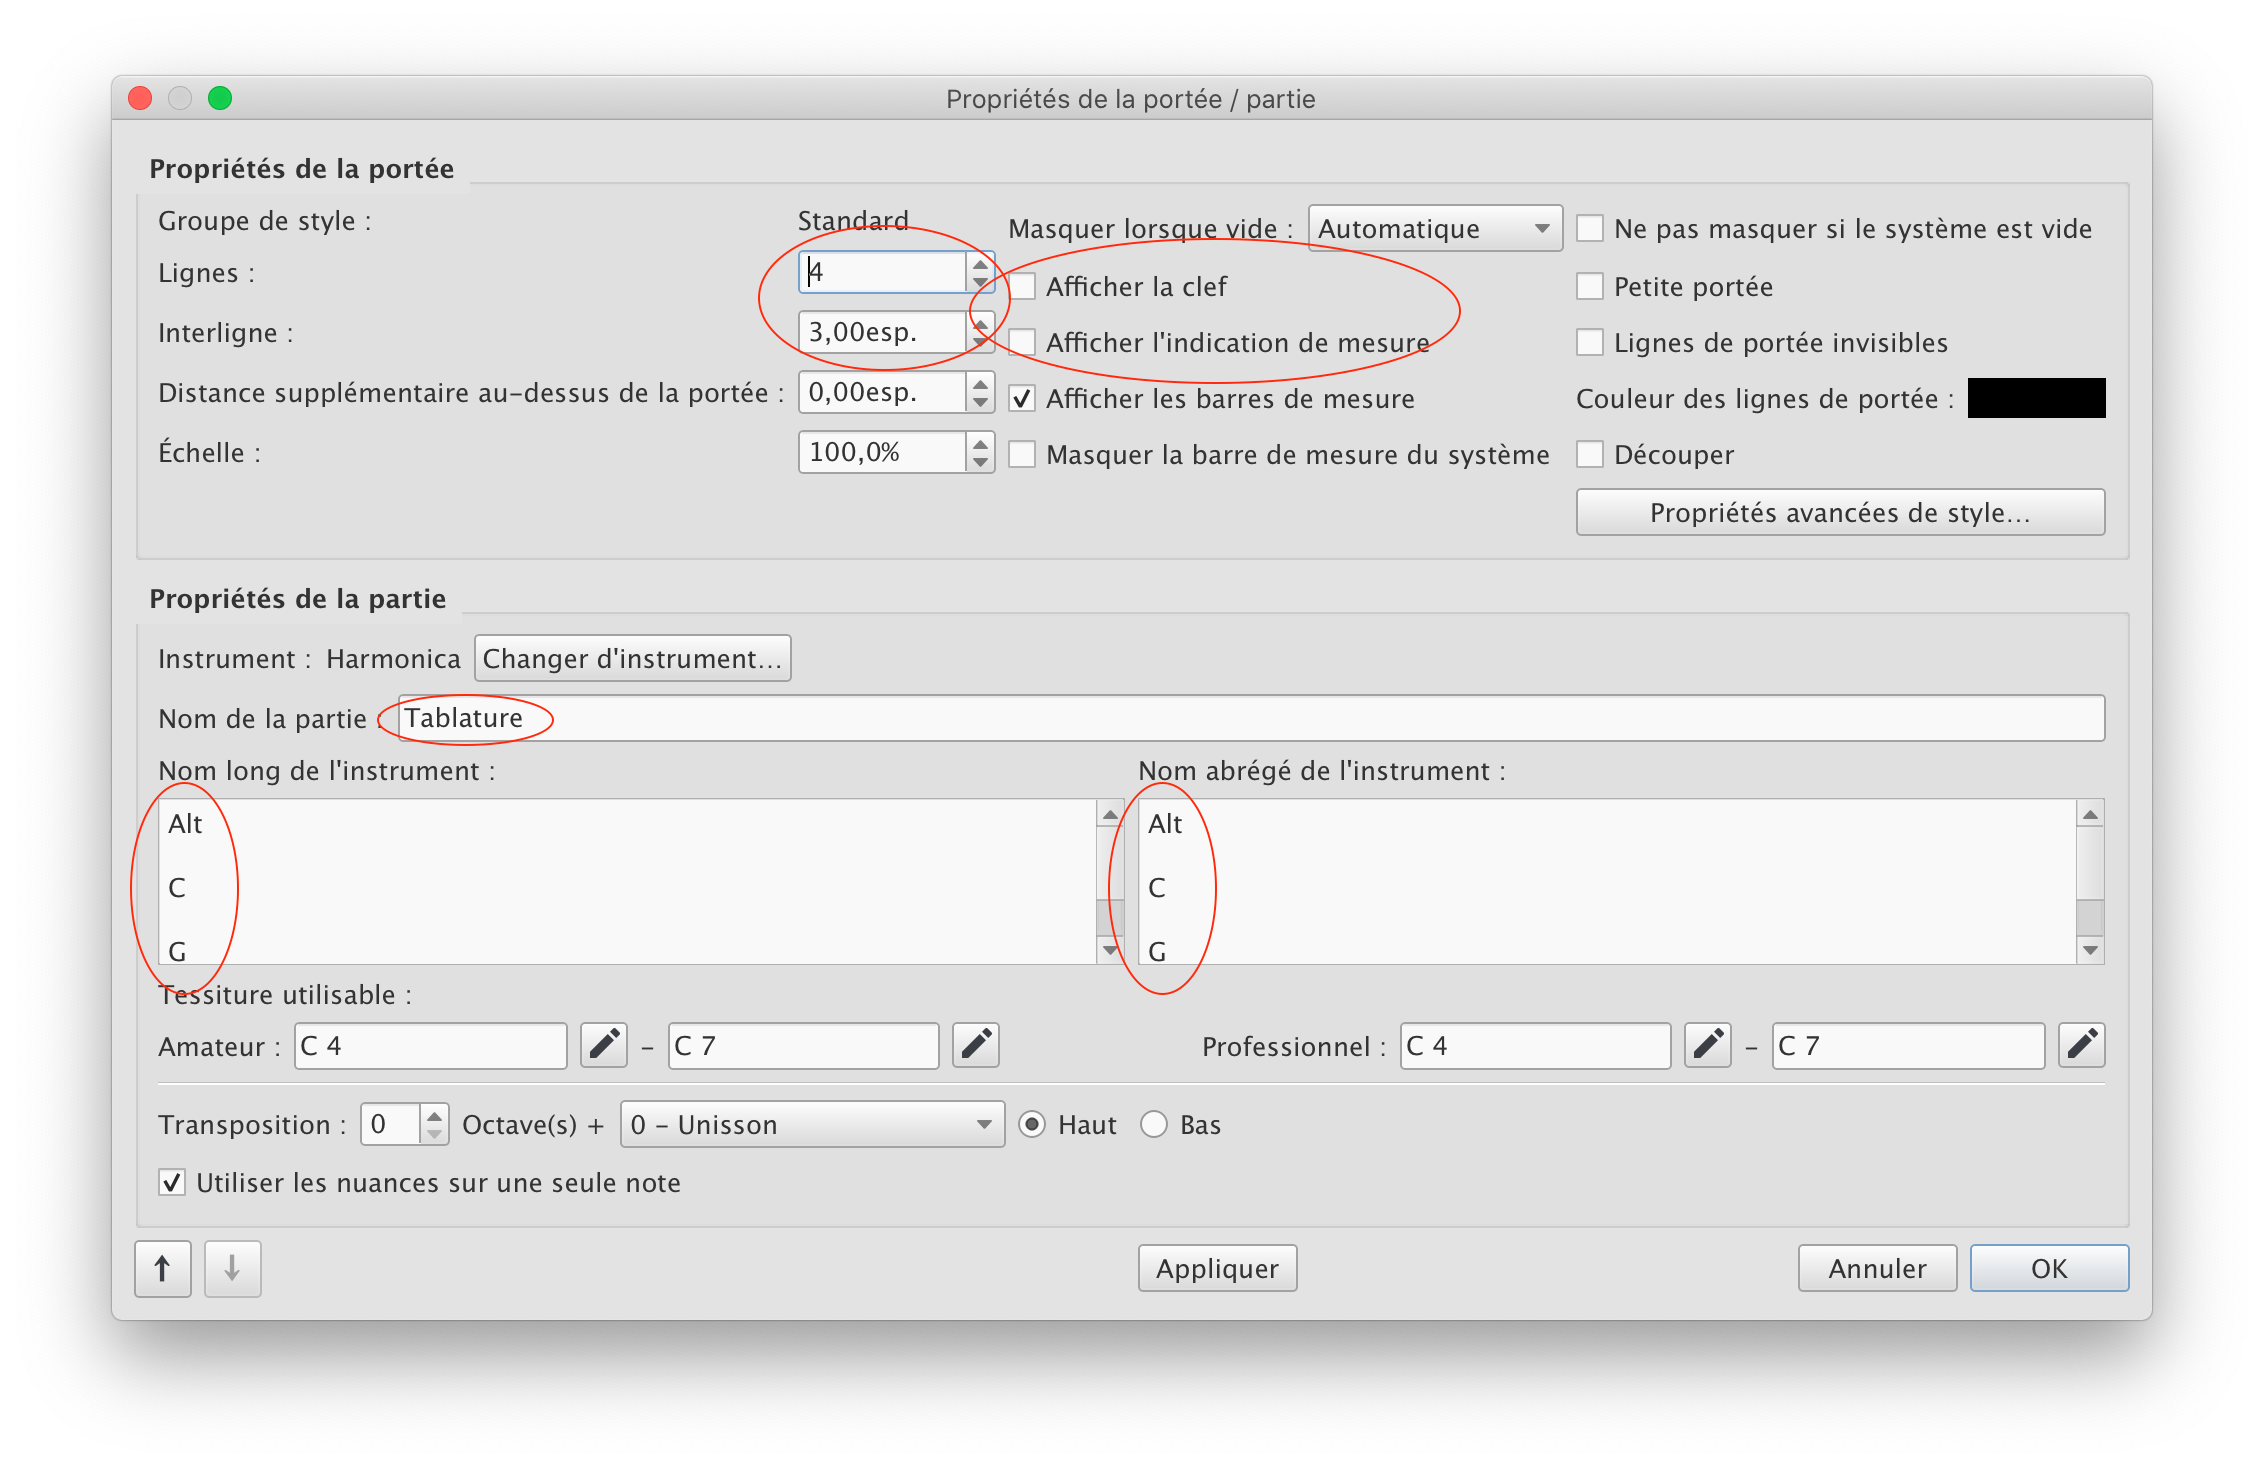Open Masquer lorsque vide dropdown
Viewport: 2264px width, 1468px height.
tap(1434, 229)
